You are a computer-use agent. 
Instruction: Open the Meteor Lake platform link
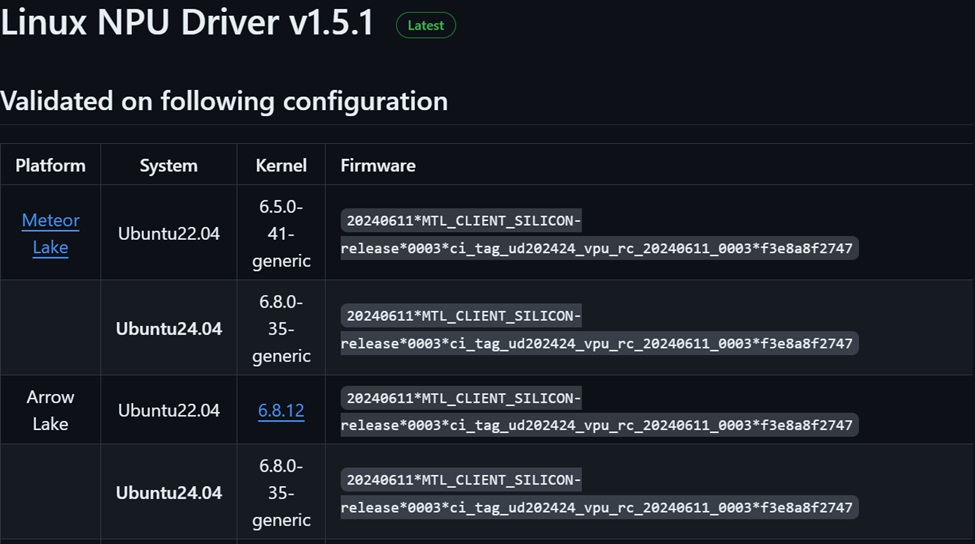50,234
